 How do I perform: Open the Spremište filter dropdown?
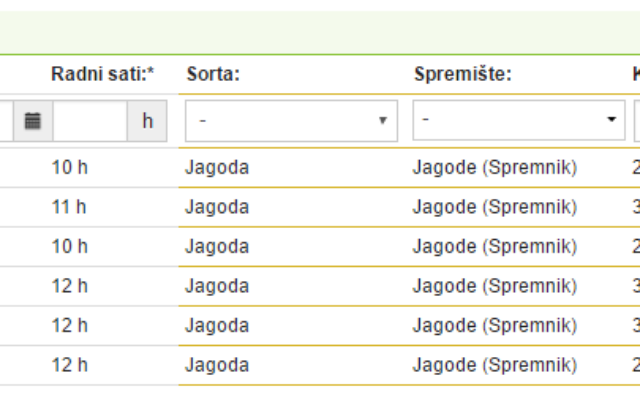pyautogui.click(x=519, y=120)
